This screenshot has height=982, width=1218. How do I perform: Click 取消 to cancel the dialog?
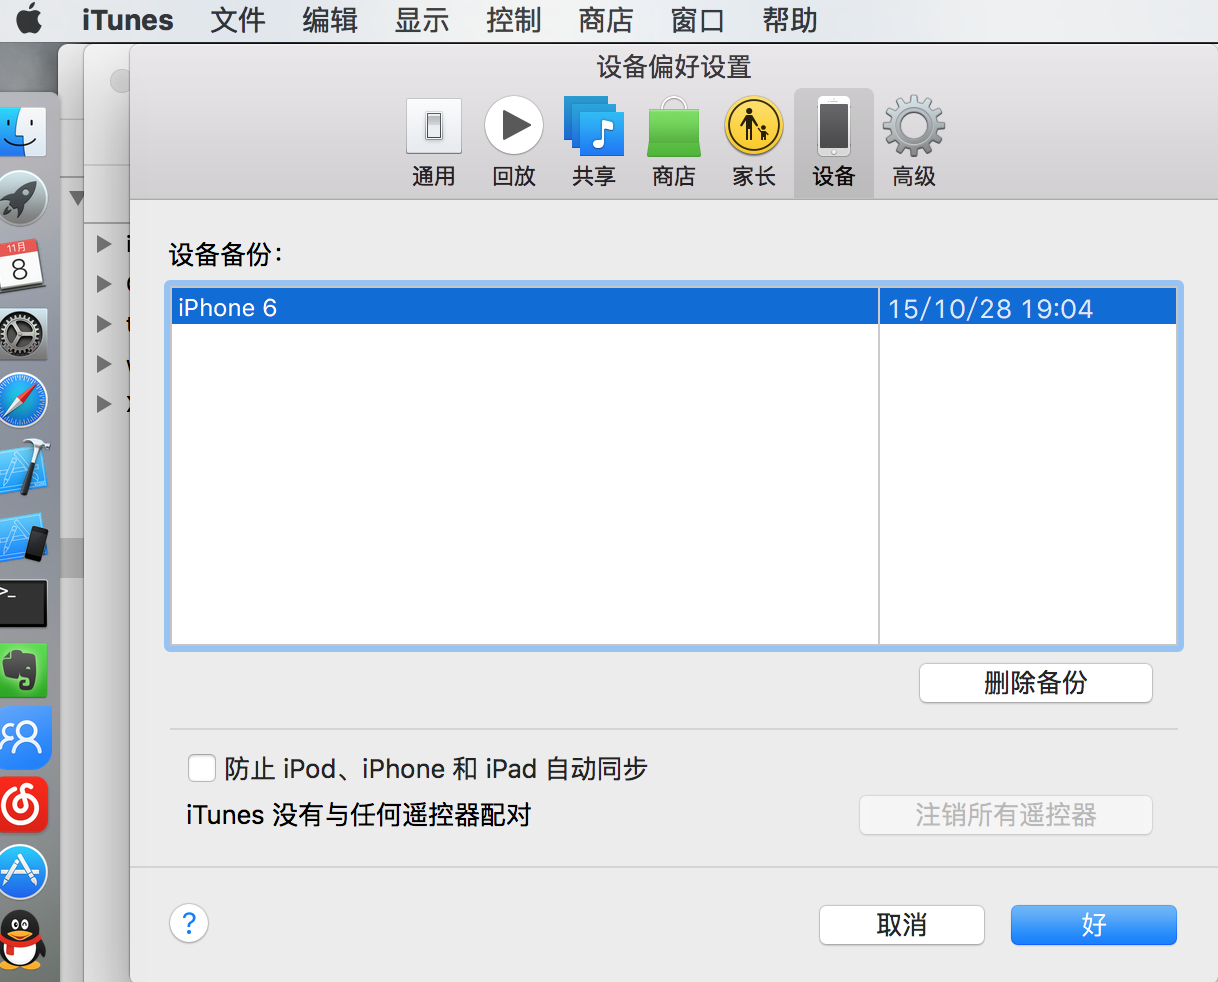[x=901, y=925]
